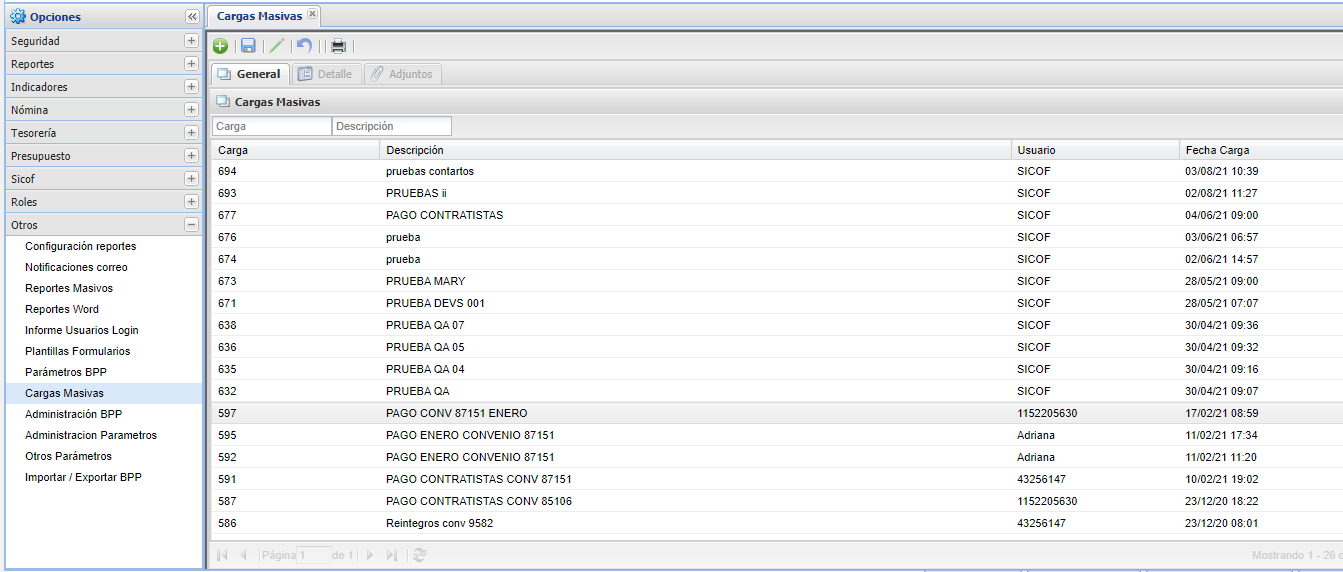1343x572 pixels.
Task: Collapse the Opciones sidebar panel
Action: [192, 17]
